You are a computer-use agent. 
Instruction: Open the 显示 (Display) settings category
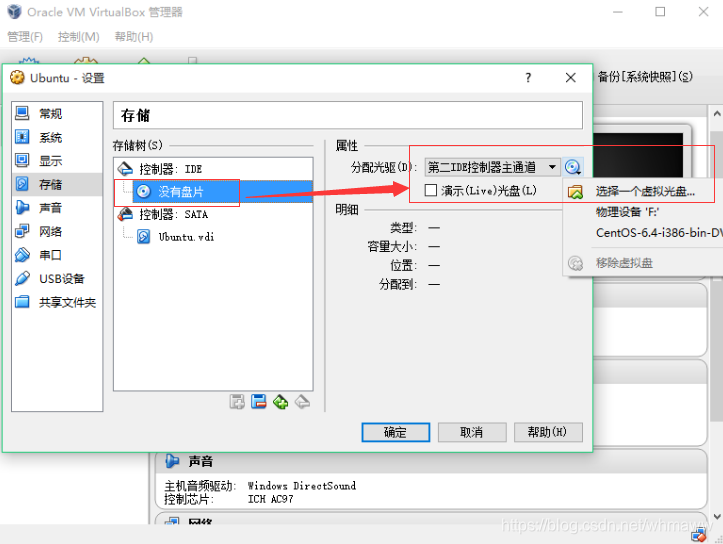[57, 161]
